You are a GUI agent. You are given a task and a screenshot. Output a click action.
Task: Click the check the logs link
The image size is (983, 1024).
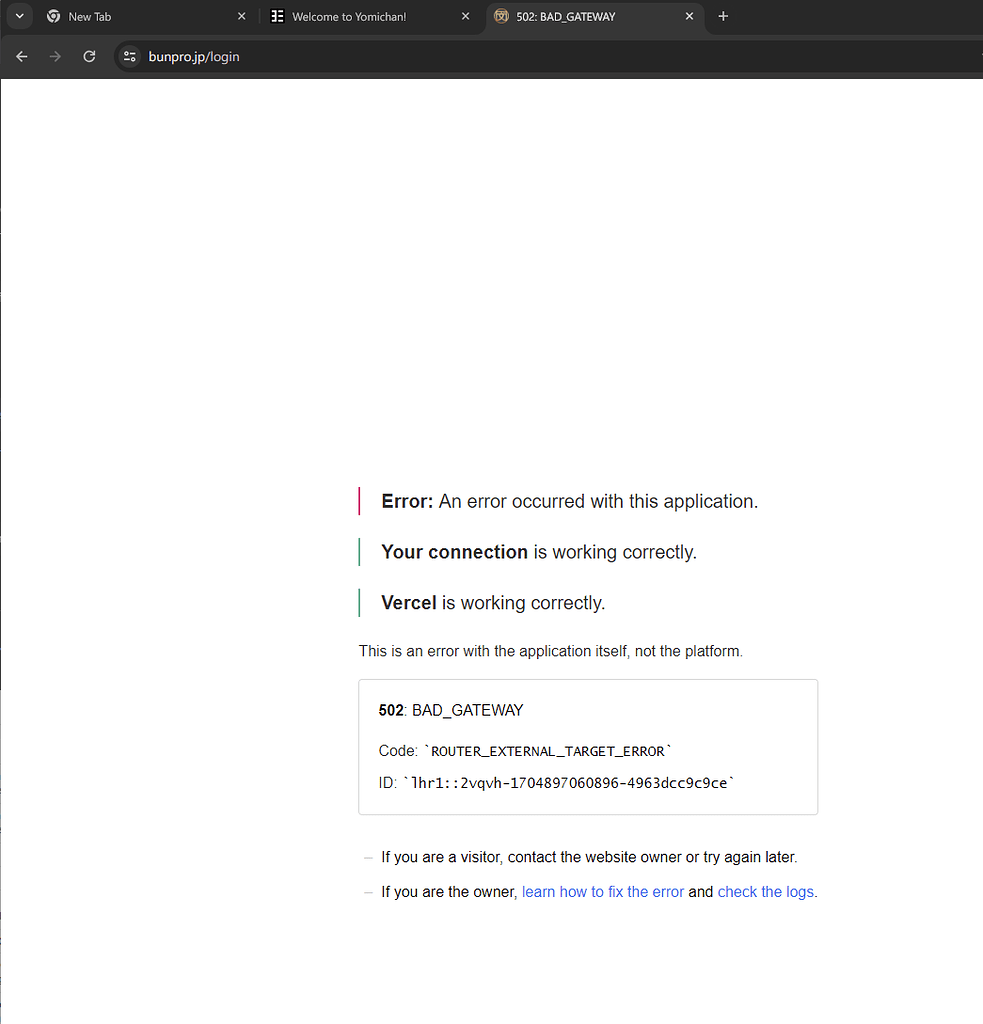tap(765, 891)
